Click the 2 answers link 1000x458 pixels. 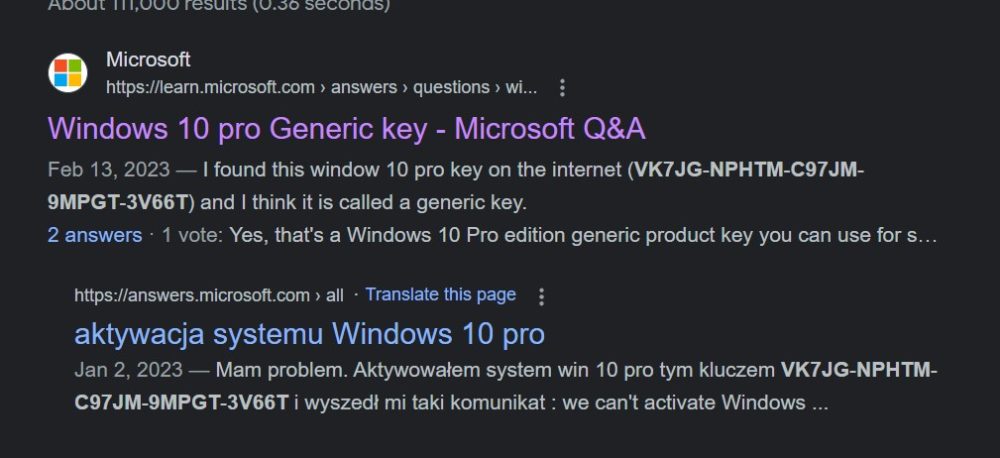coord(95,235)
